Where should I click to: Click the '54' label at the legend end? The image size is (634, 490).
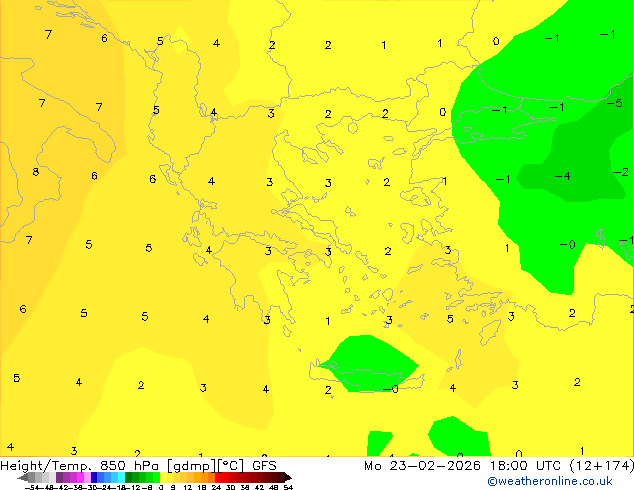[x=288, y=487]
